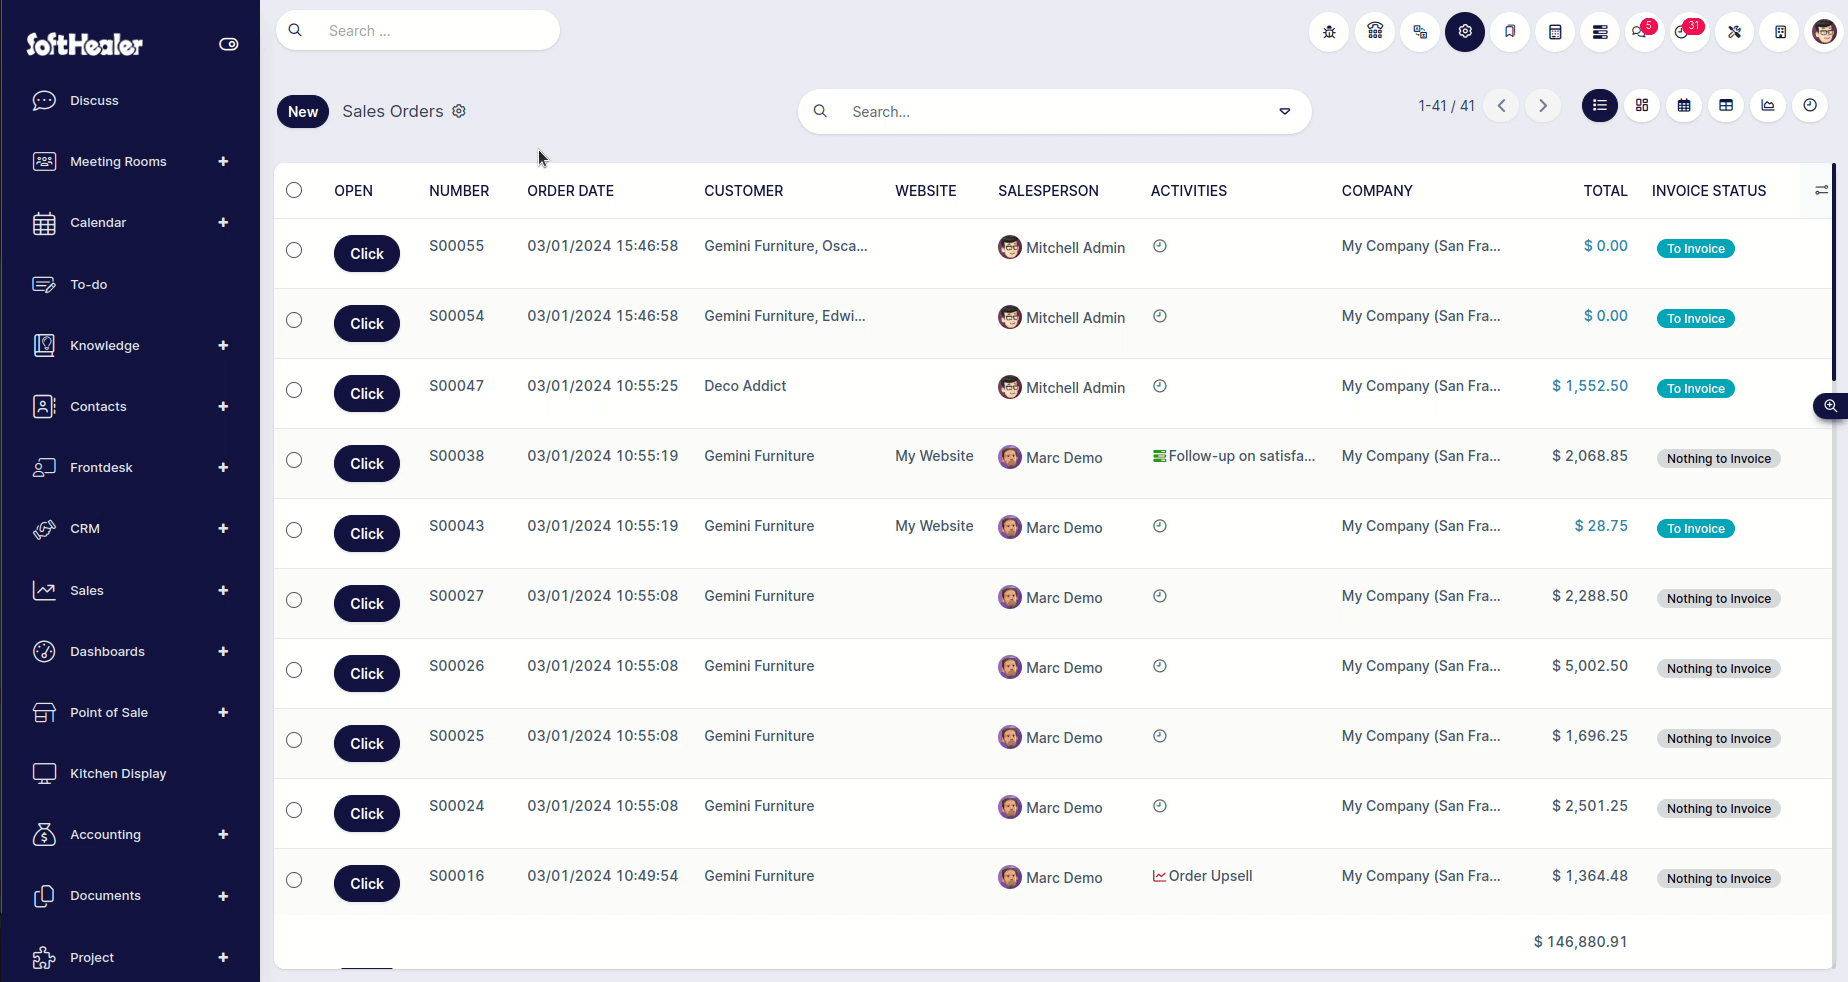Open the search filter options dropdown
The width and height of the screenshot is (1848, 982).
(1285, 111)
